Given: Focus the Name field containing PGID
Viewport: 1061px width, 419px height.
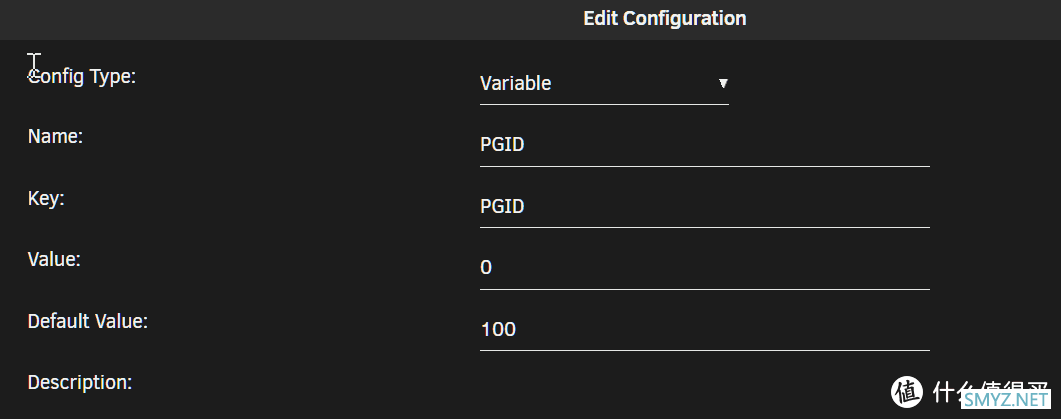Looking at the screenshot, I should [704, 145].
